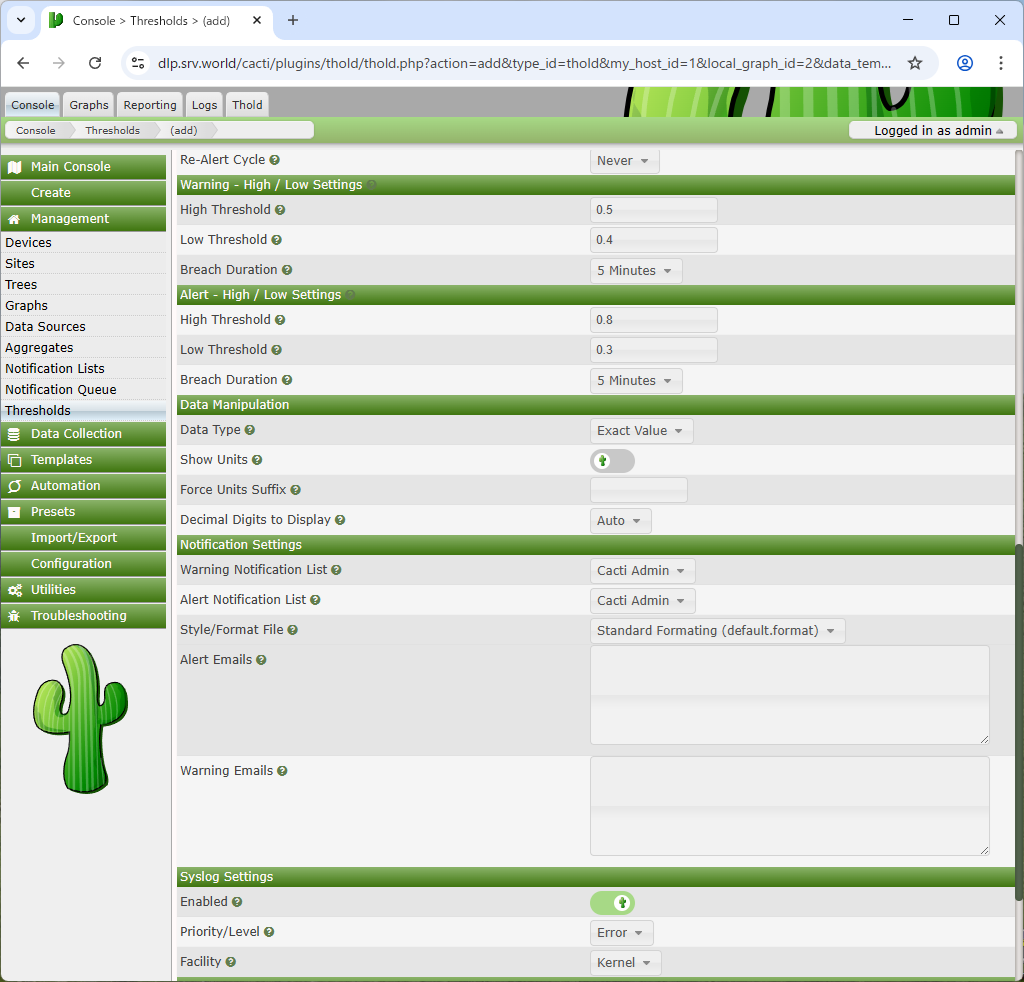Click help icon beside Priority/Level
Screen dimensions: 1024x982
click(269, 932)
